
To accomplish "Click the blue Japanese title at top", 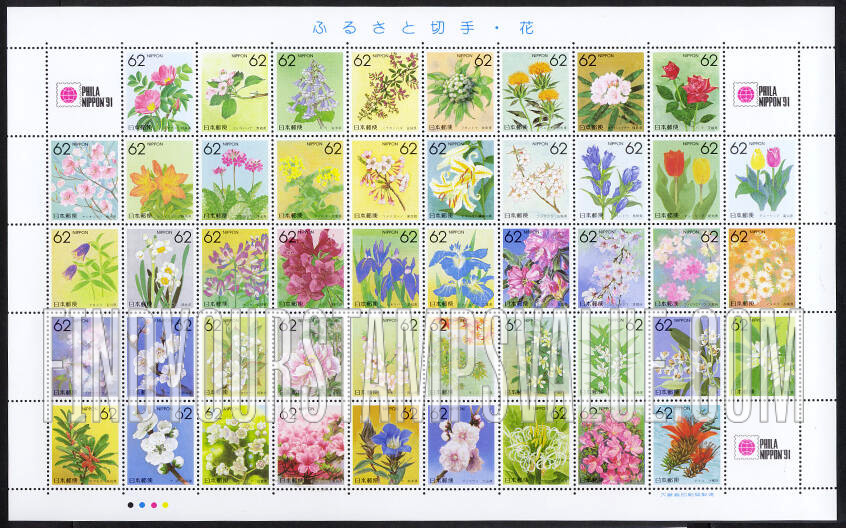I will click(422, 27).
